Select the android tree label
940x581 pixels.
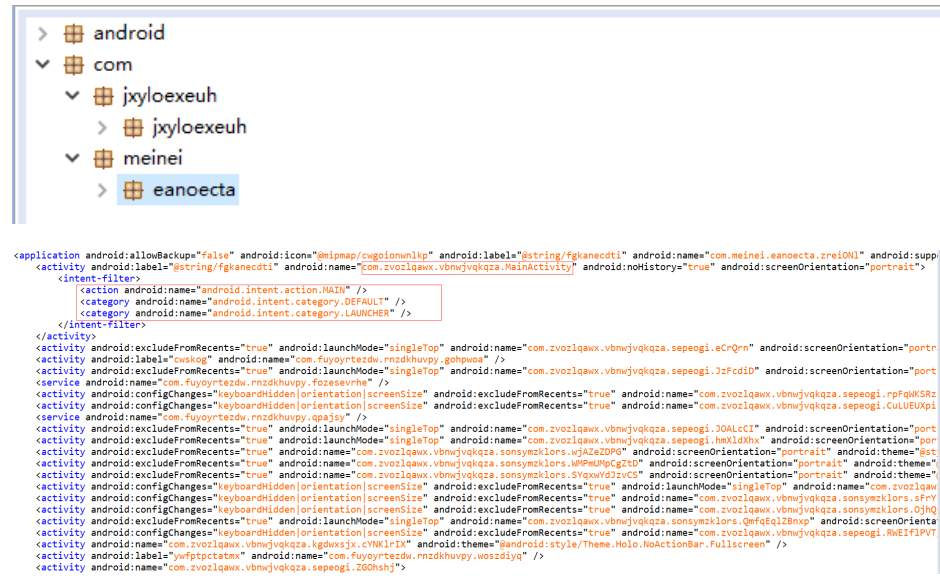click(x=128, y=33)
